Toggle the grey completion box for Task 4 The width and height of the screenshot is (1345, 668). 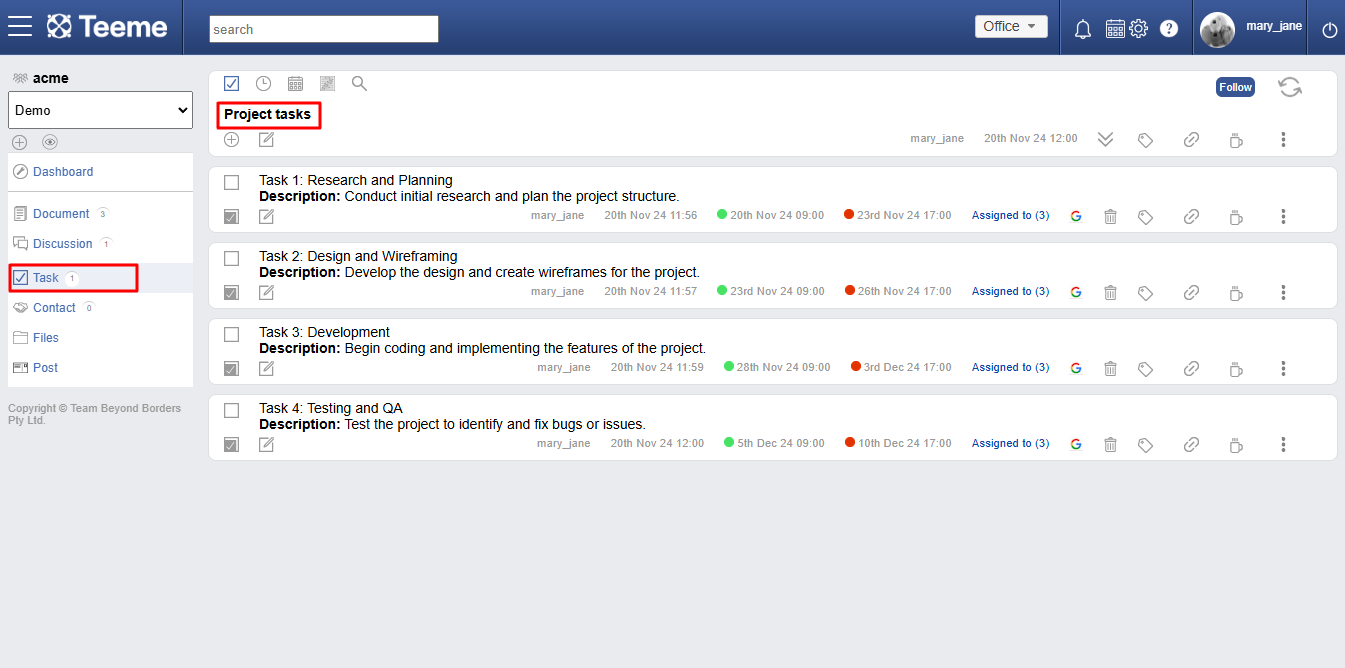pos(231,444)
